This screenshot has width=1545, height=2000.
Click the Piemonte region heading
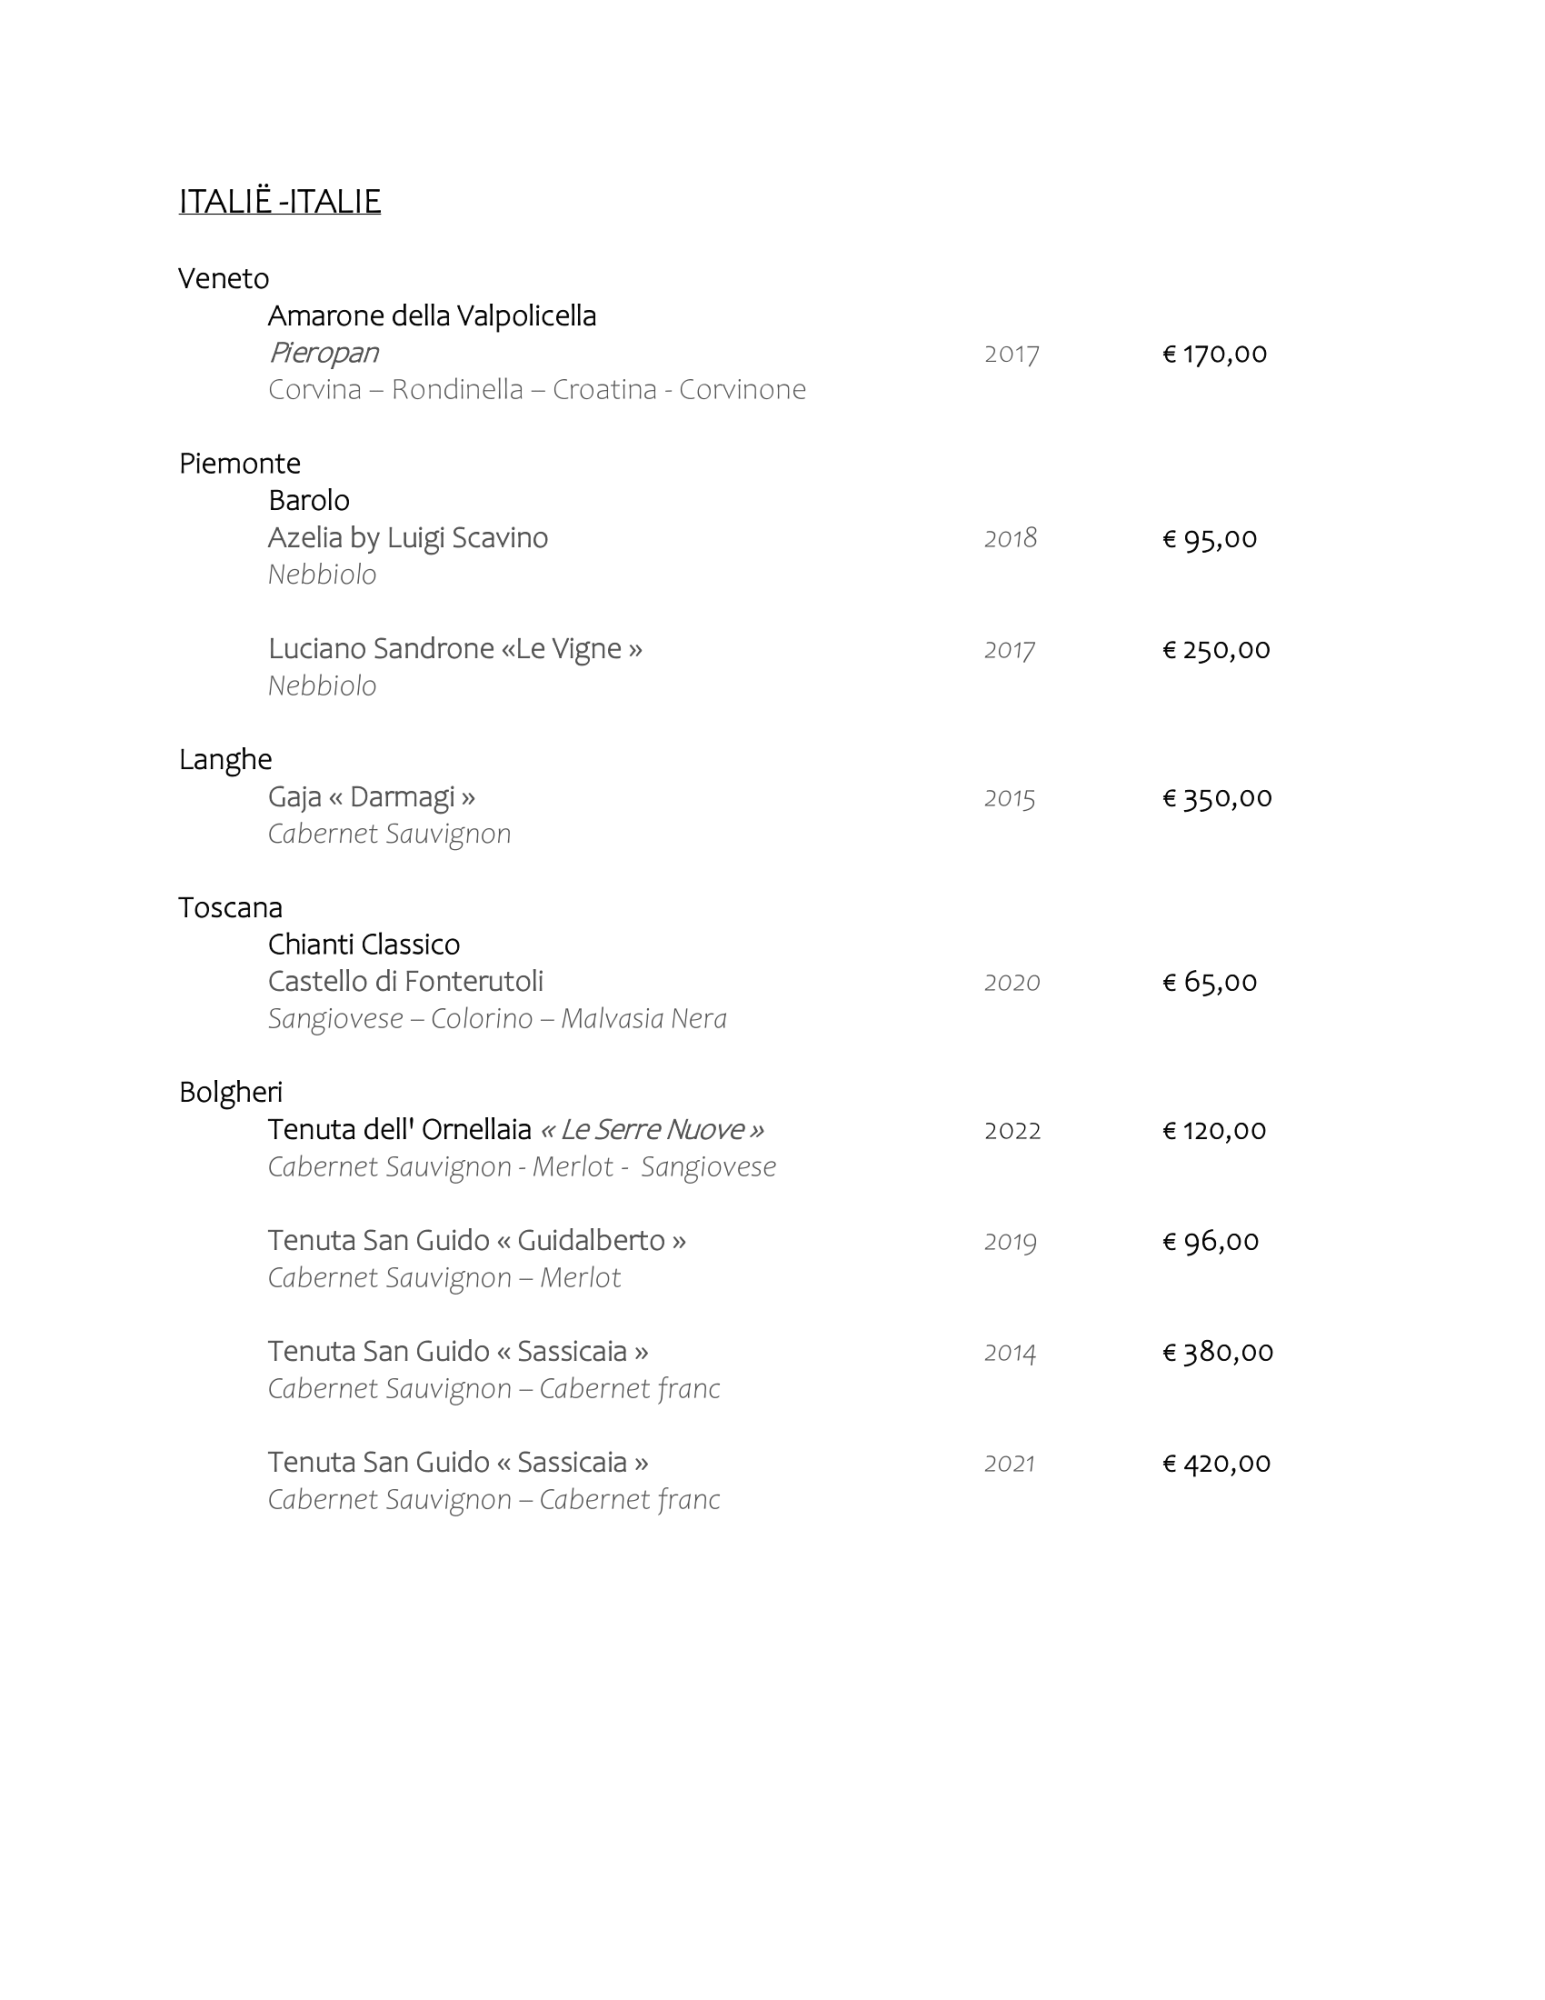point(239,463)
